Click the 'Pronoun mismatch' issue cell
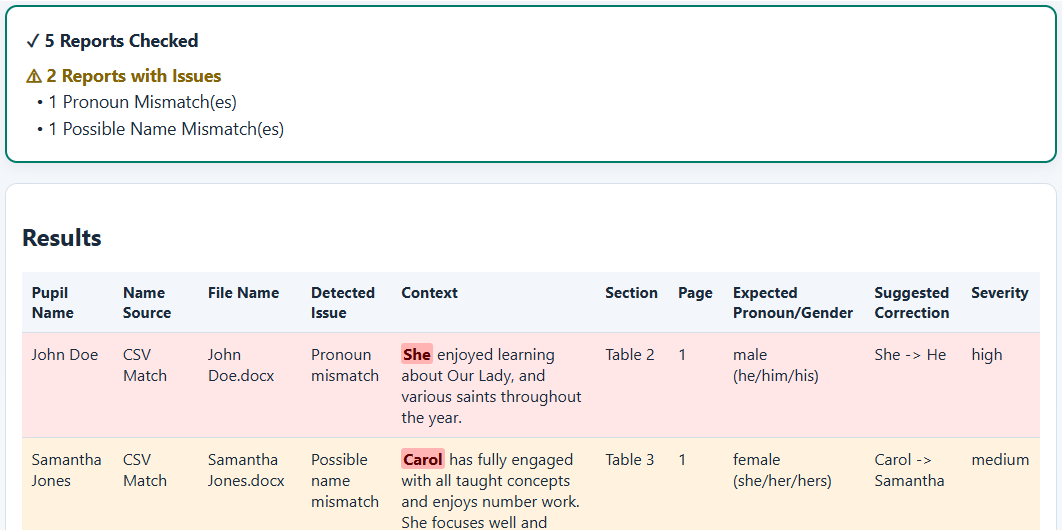The width and height of the screenshot is (1062, 530). (345, 365)
